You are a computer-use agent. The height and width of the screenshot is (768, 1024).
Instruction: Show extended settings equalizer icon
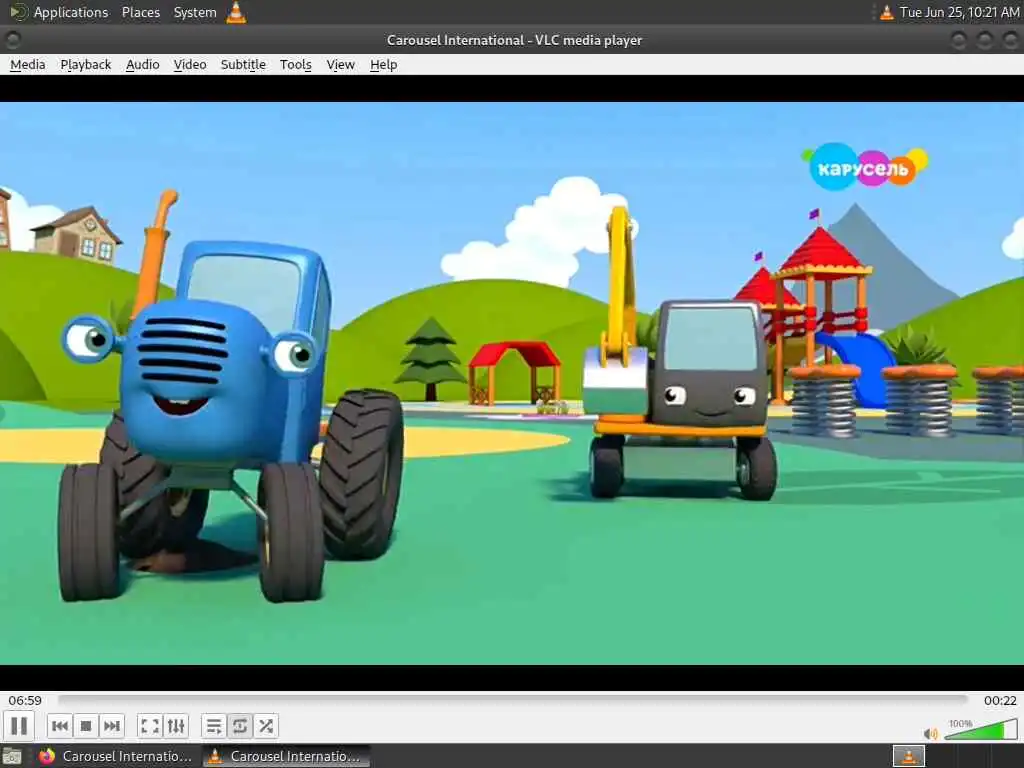point(176,726)
